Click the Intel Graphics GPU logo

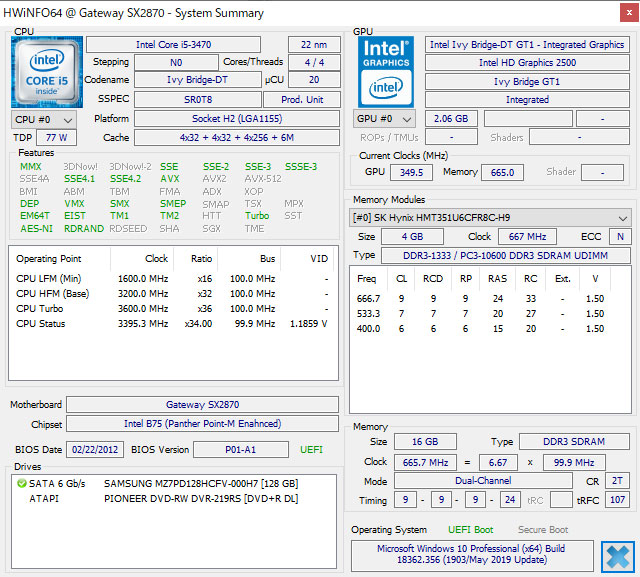386,72
